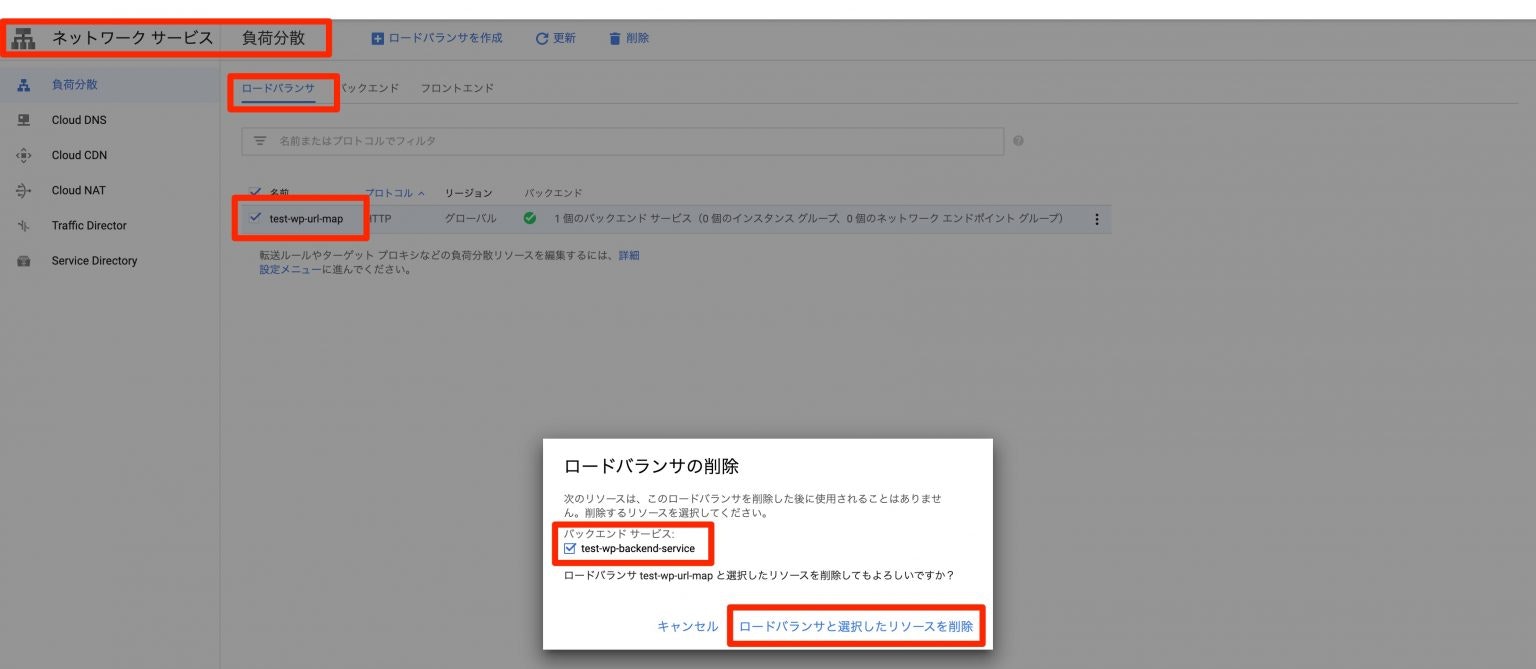The image size is (1536, 669).
Task: Click the 名前またはプロトコルでフィルタ input field
Action: tap(600, 141)
